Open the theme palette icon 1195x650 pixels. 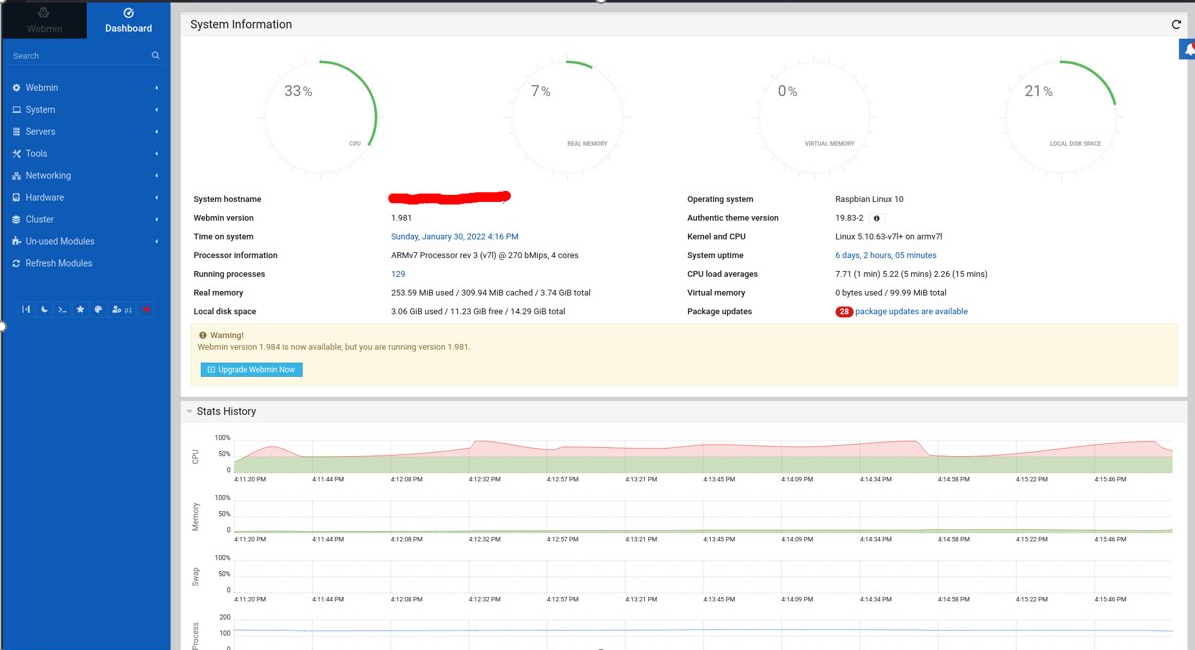pyautogui.click(x=98, y=310)
